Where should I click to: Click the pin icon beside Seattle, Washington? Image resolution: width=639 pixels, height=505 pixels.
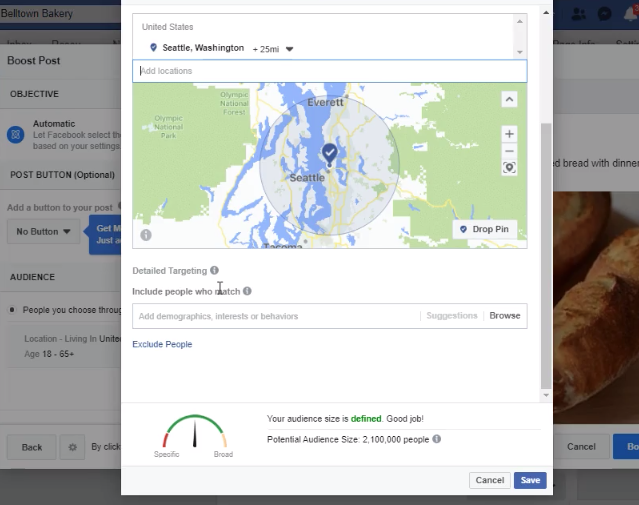153,48
